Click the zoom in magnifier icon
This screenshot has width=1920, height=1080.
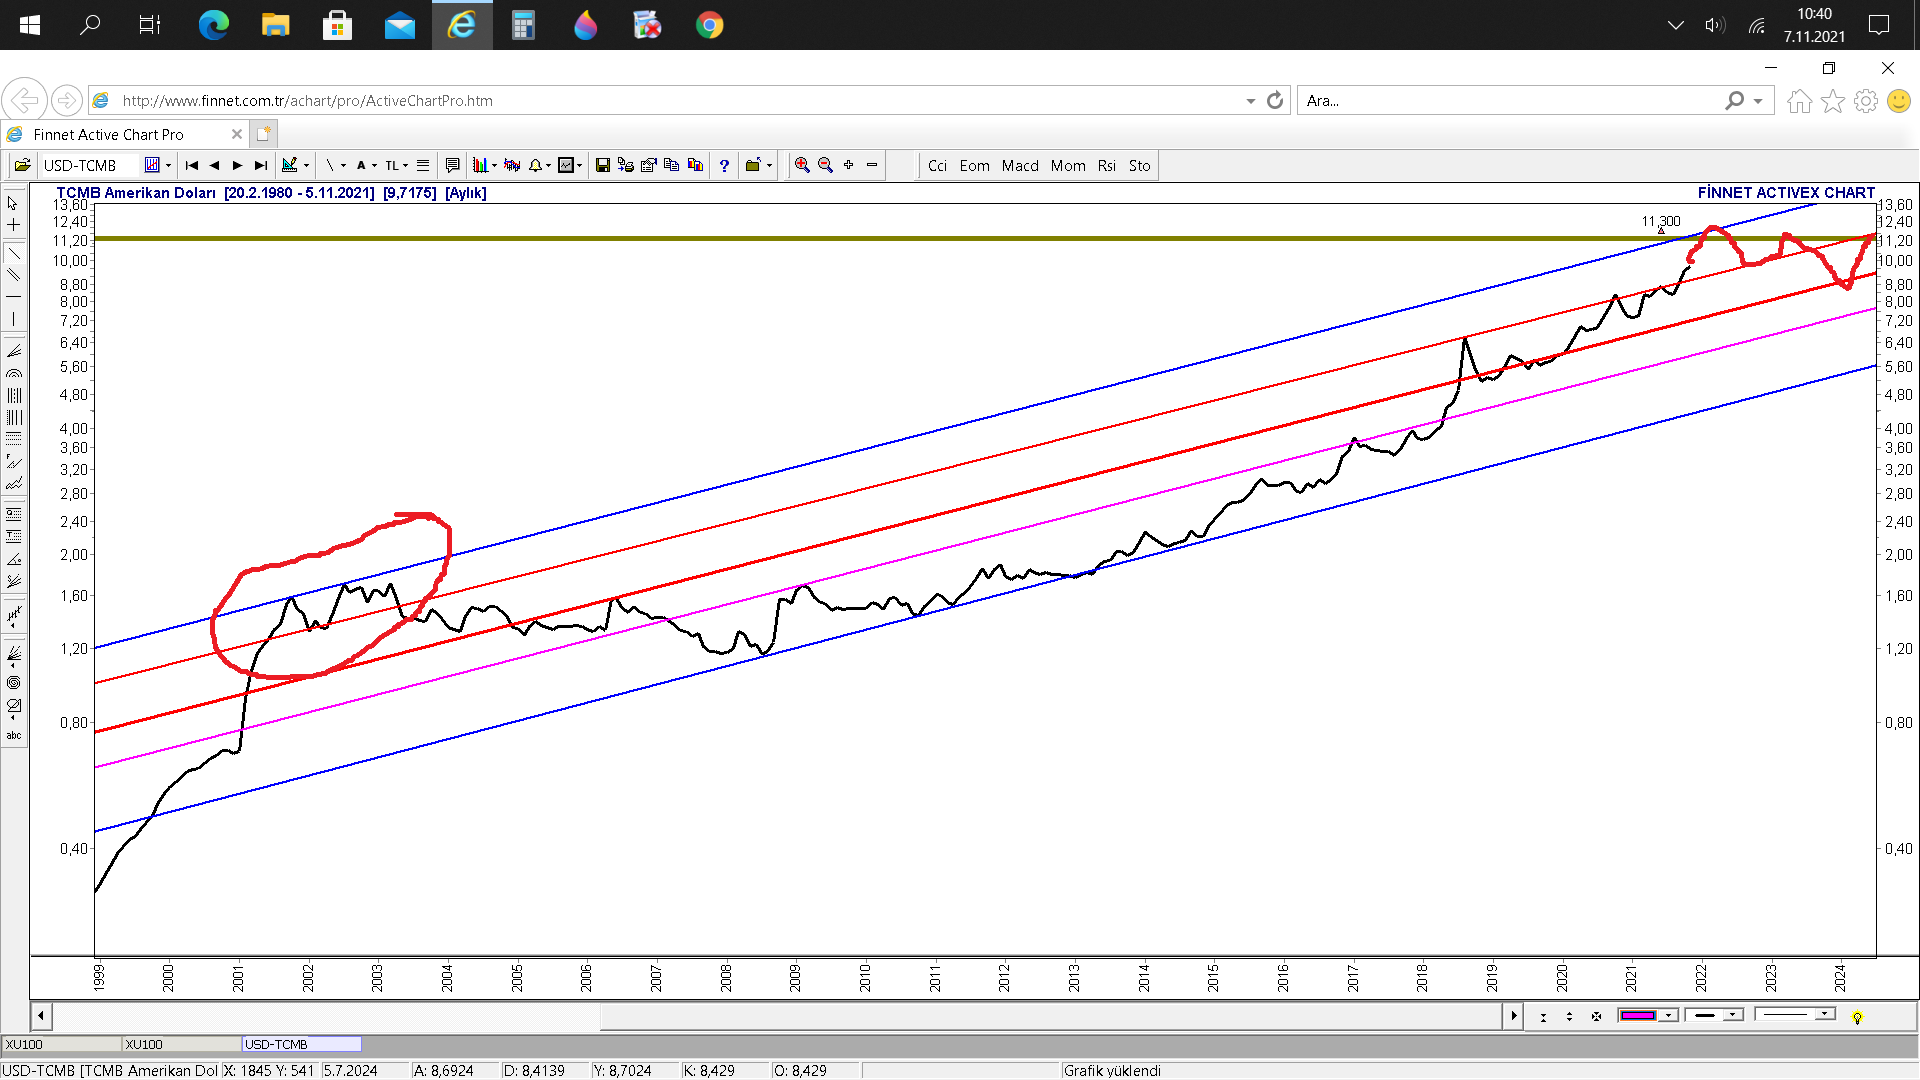[801, 165]
